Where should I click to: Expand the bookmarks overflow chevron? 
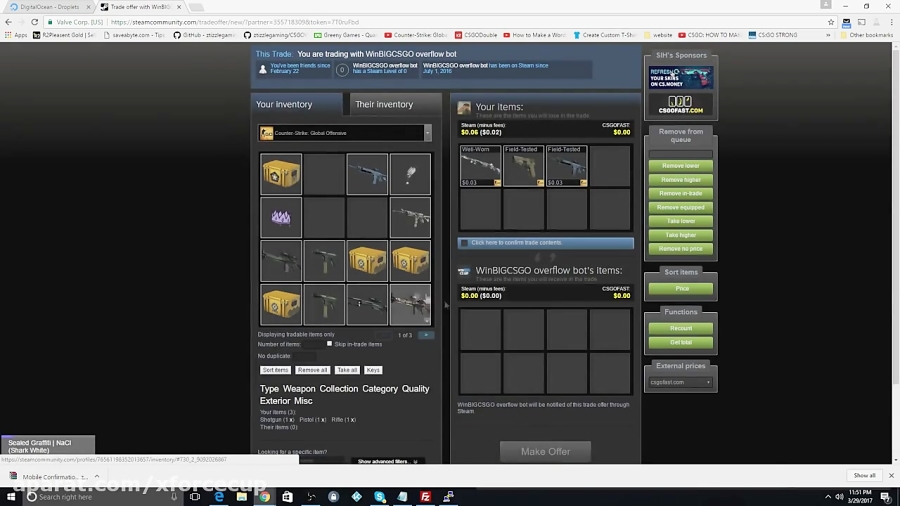point(828,35)
